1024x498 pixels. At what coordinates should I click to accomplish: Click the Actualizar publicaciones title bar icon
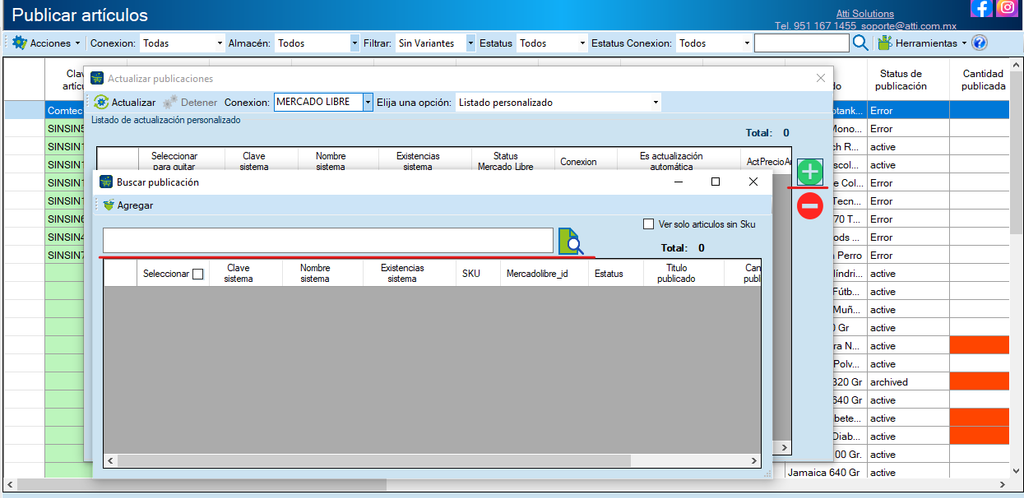pos(97,78)
